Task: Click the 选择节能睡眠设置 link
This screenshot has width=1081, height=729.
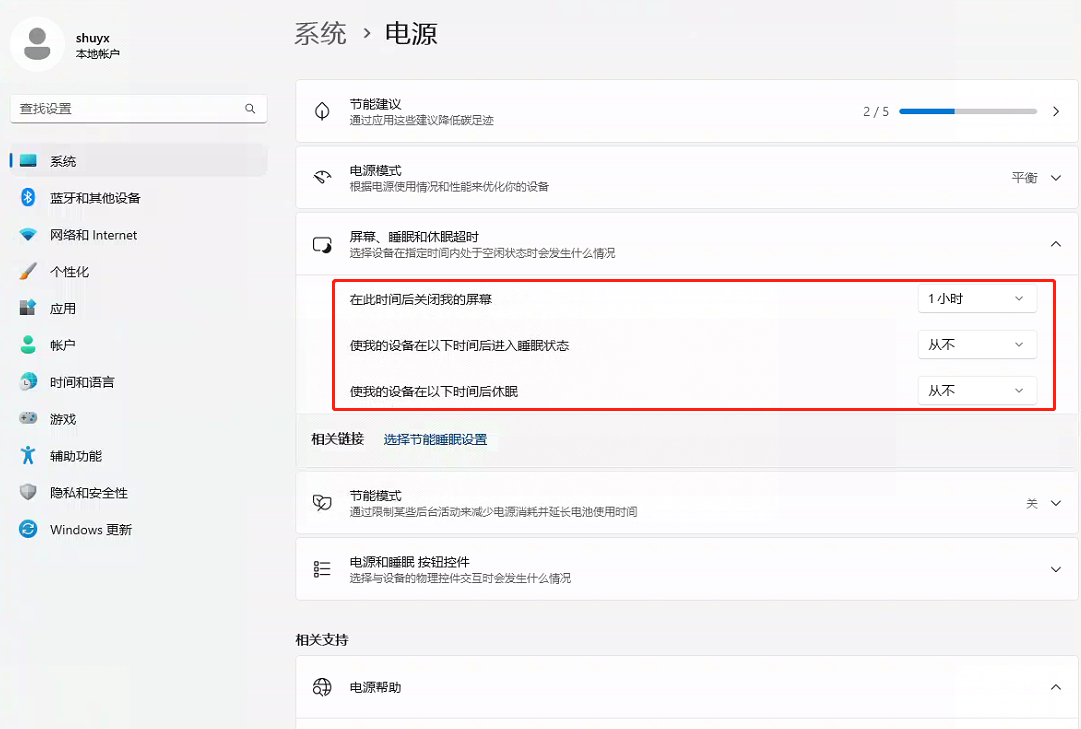Action: (x=438, y=440)
